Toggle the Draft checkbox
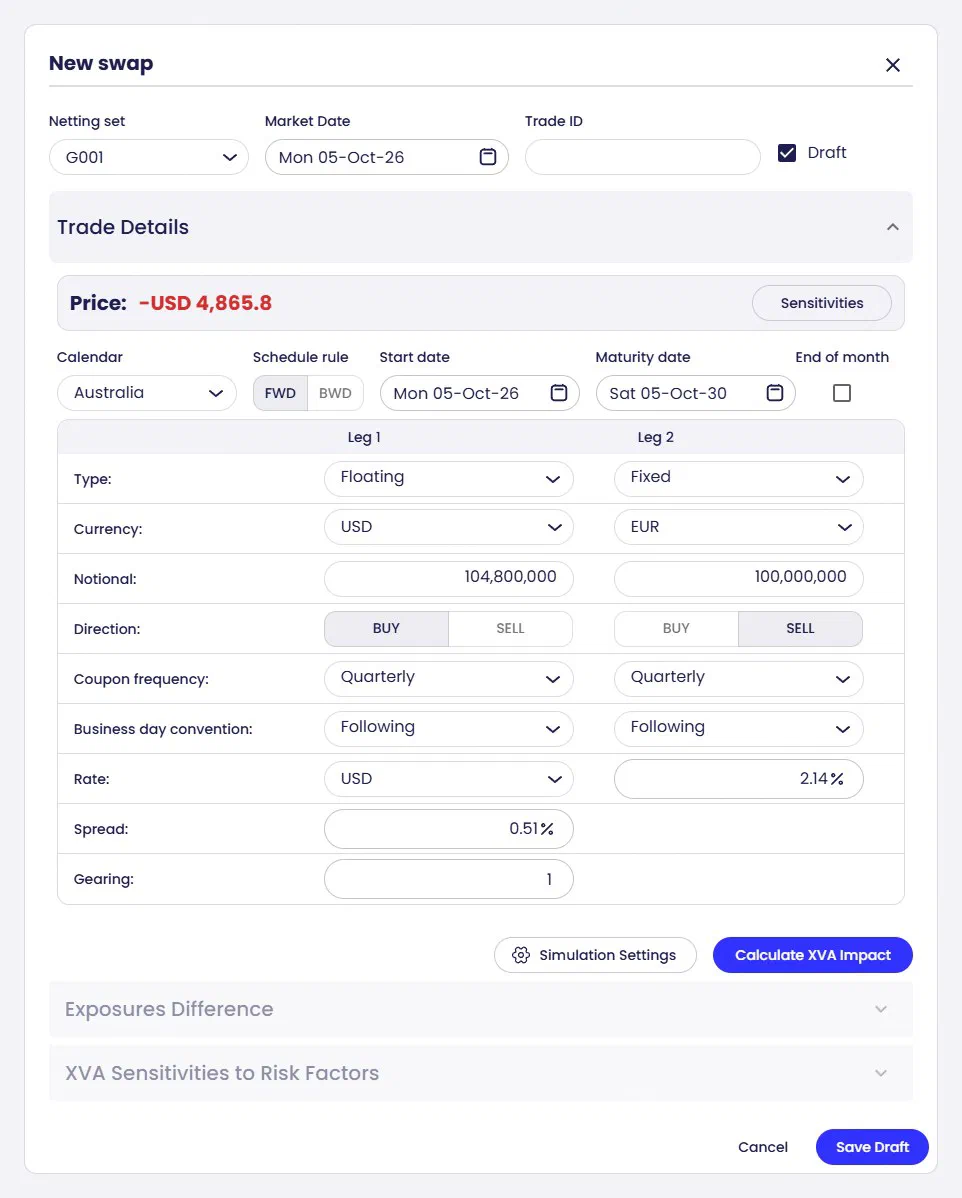This screenshot has height=1198, width=962. (787, 153)
